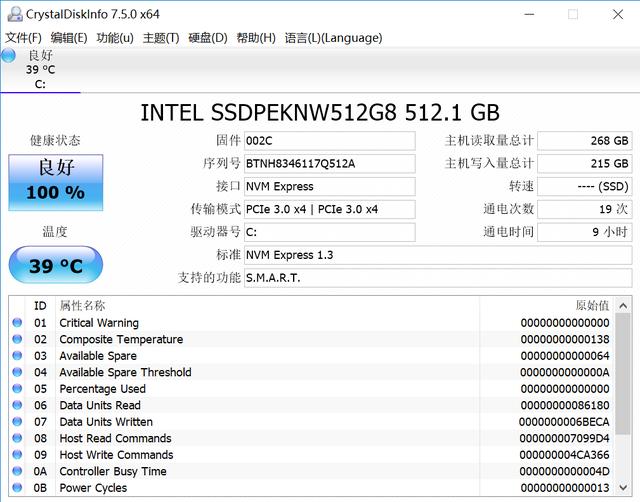Click the scroll down arrow of attribute list
640x502 pixels.
tap(623, 487)
